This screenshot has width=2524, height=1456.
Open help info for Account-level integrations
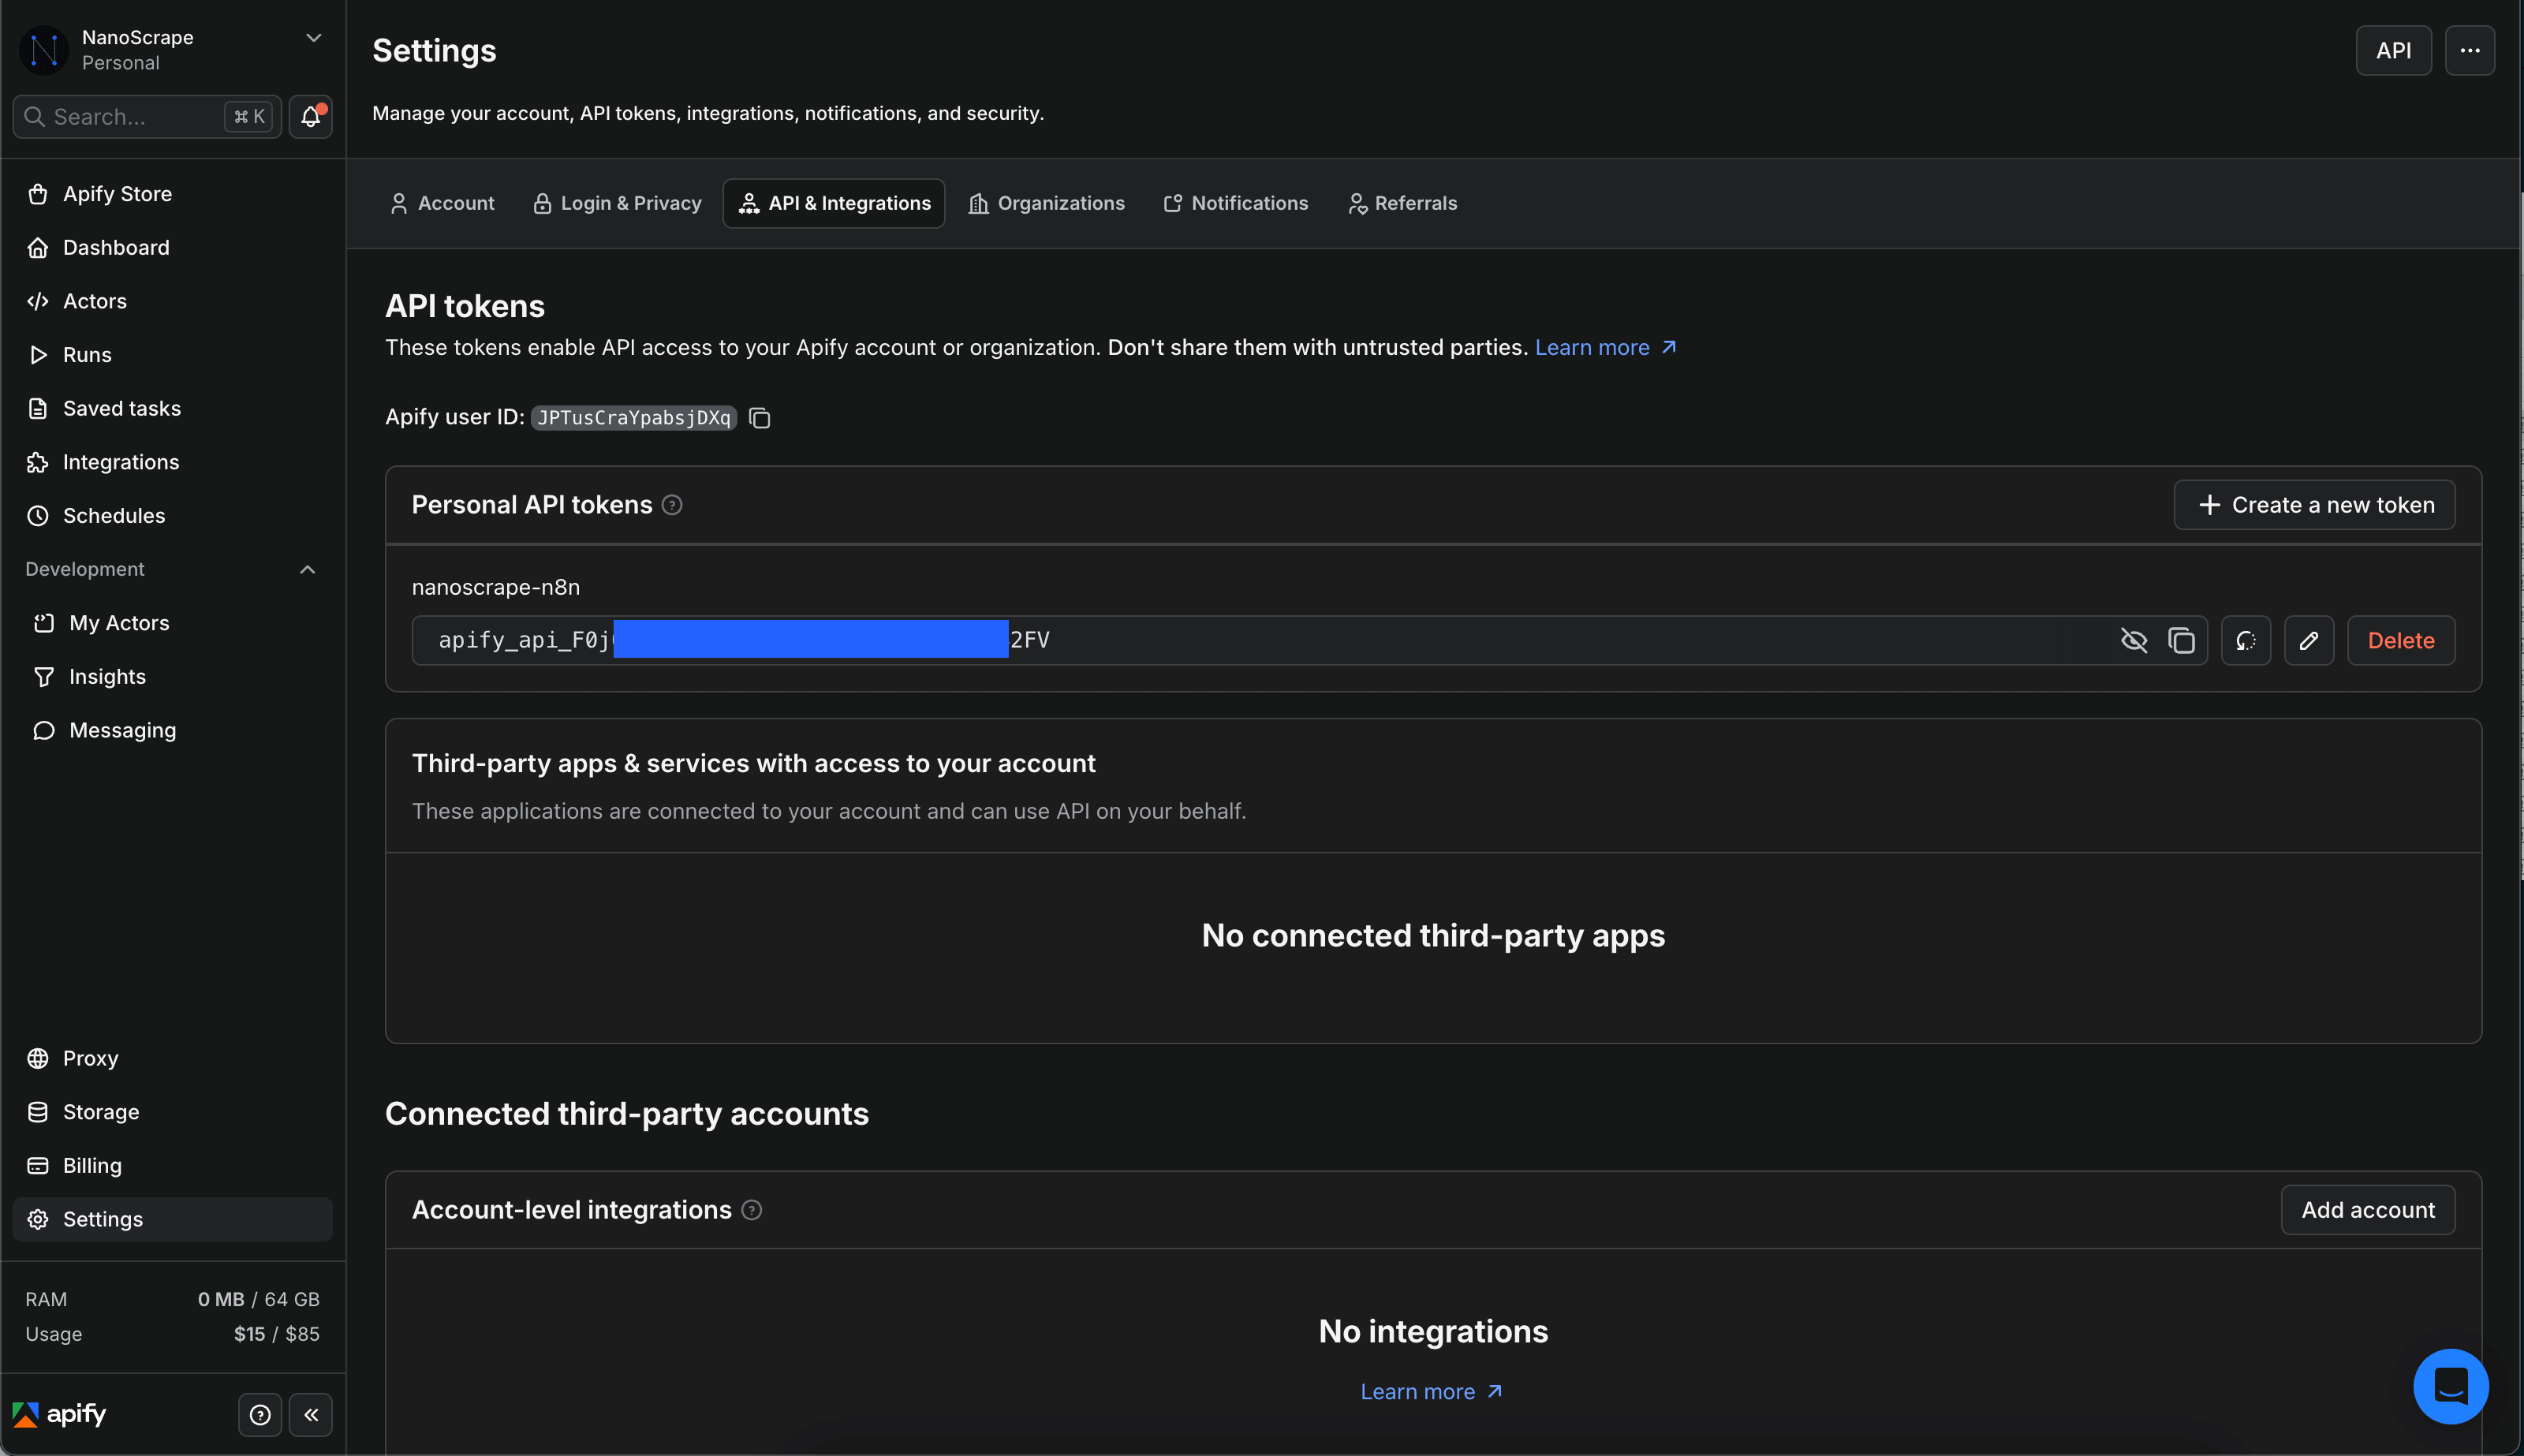(752, 1210)
